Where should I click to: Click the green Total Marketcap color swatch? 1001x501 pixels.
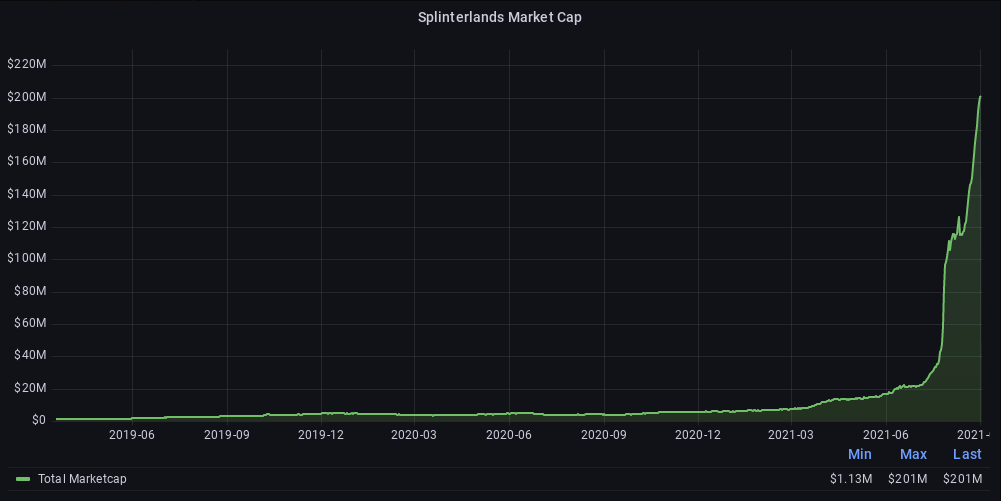pyautogui.click(x=23, y=479)
